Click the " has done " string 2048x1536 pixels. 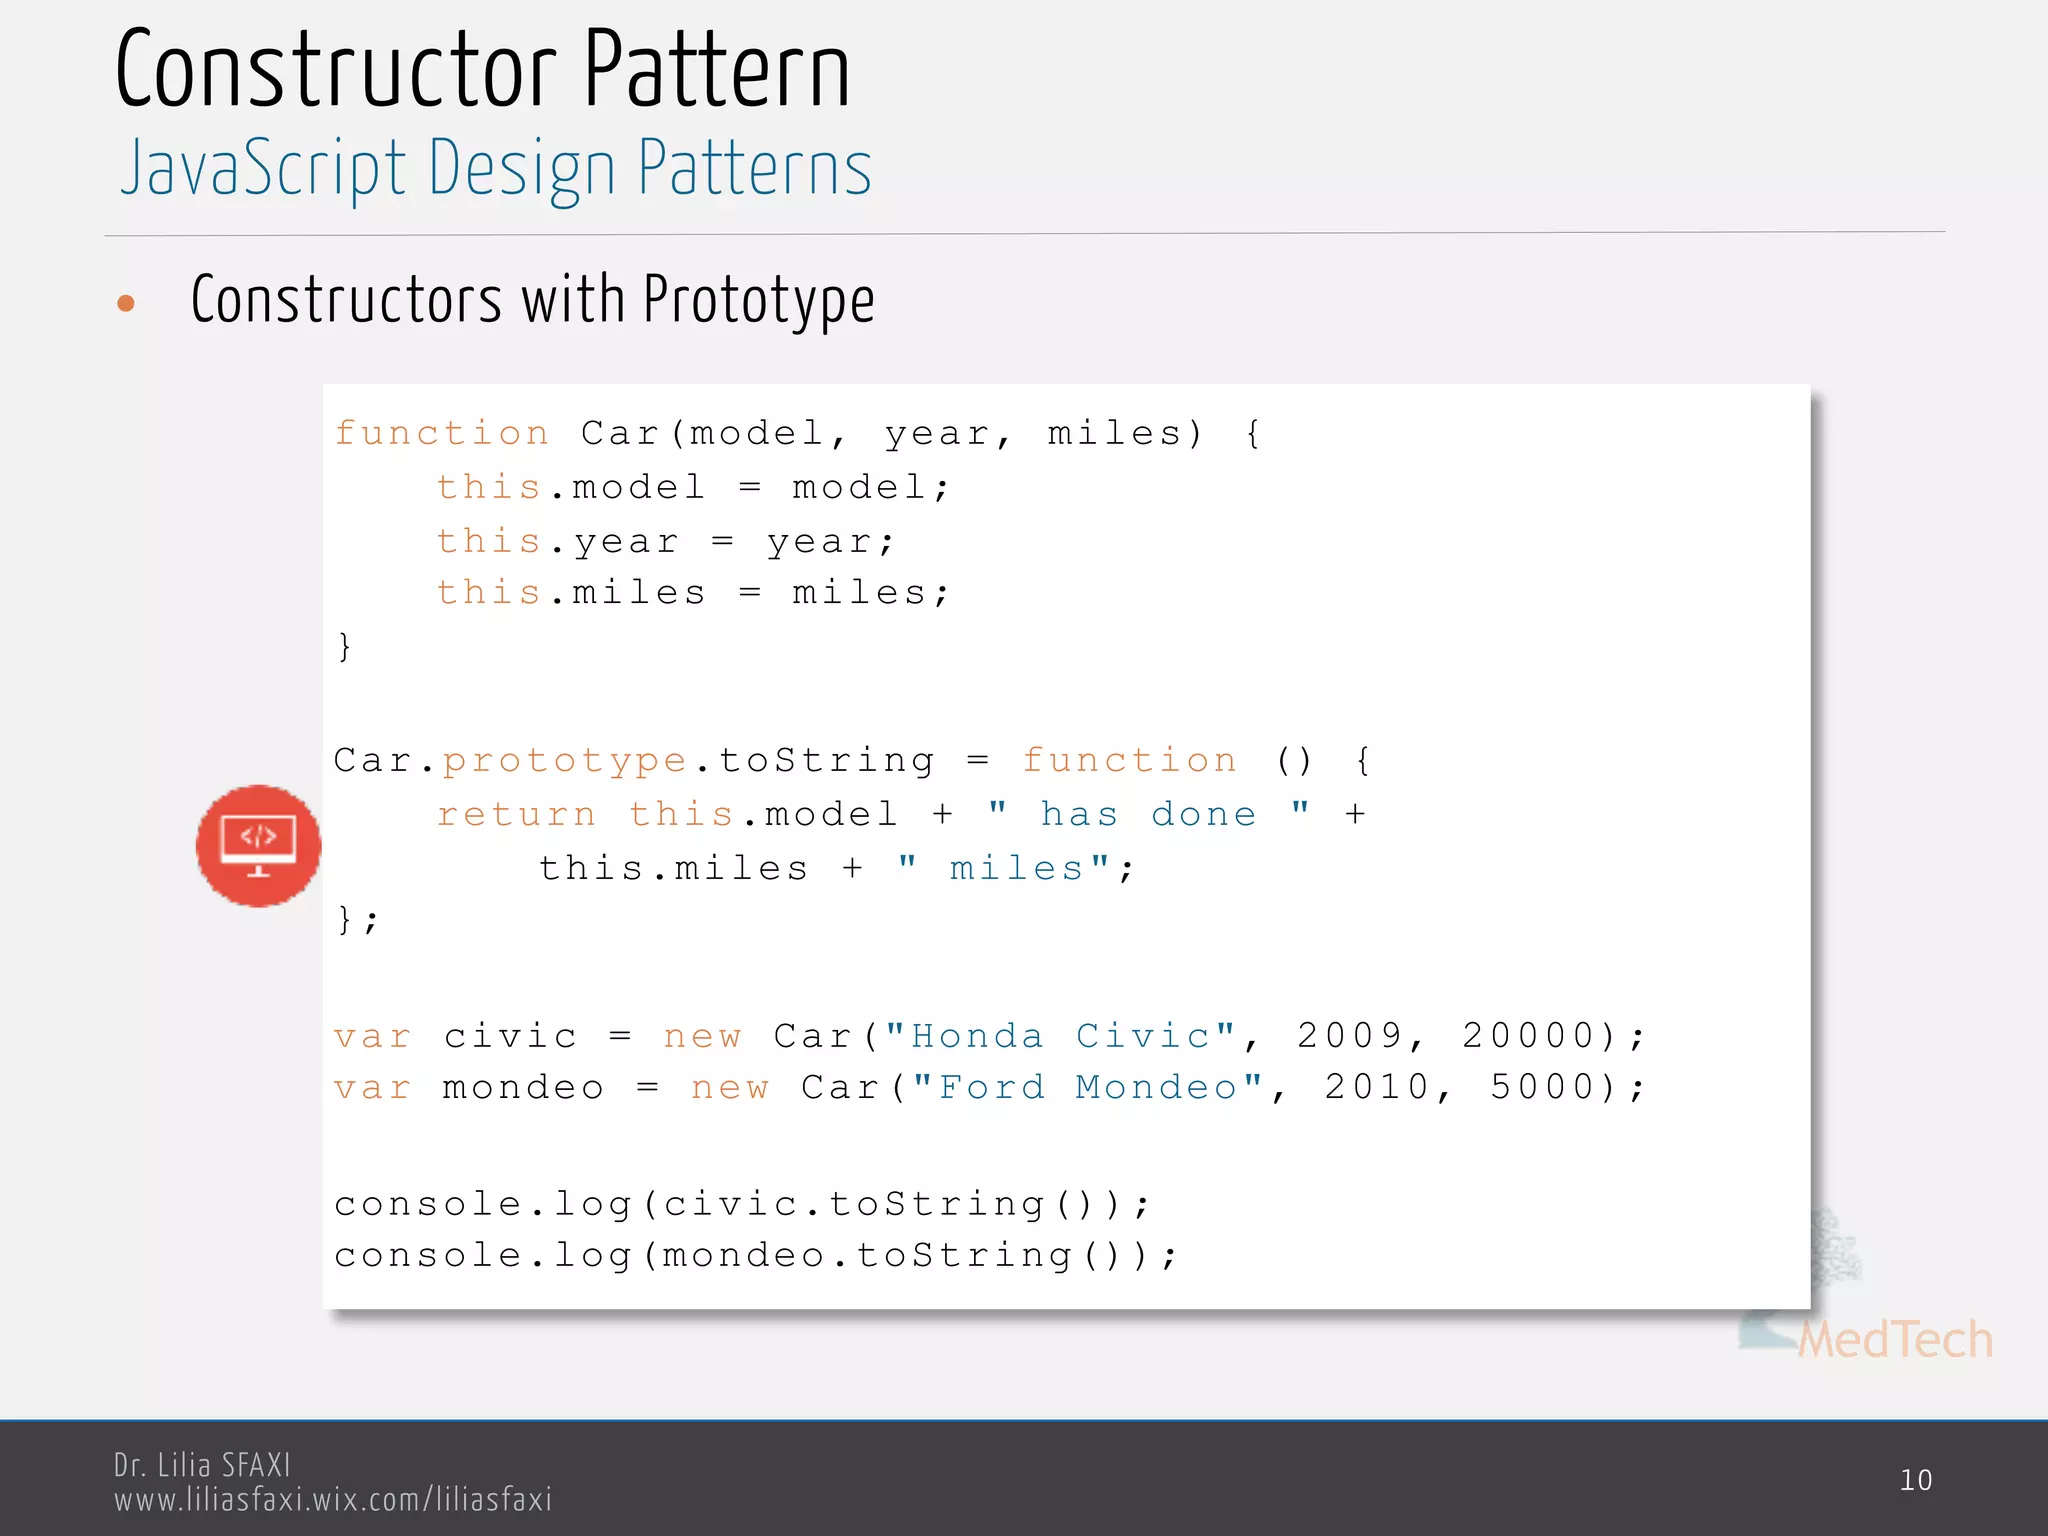click(x=1148, y=814)
